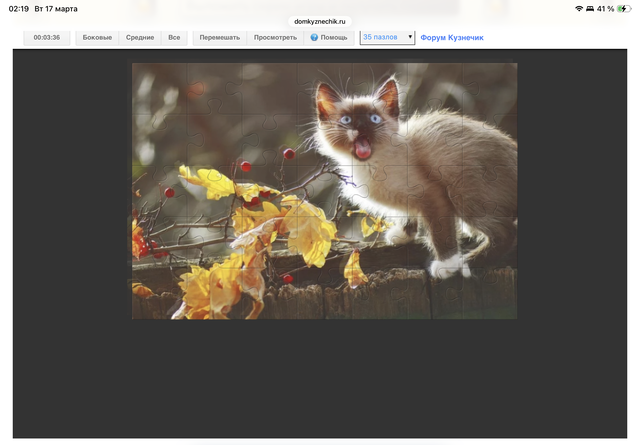Tap the 02:19 clock in status bar
Viewport: 640px width, 445px height.
(x=18, y=8)
